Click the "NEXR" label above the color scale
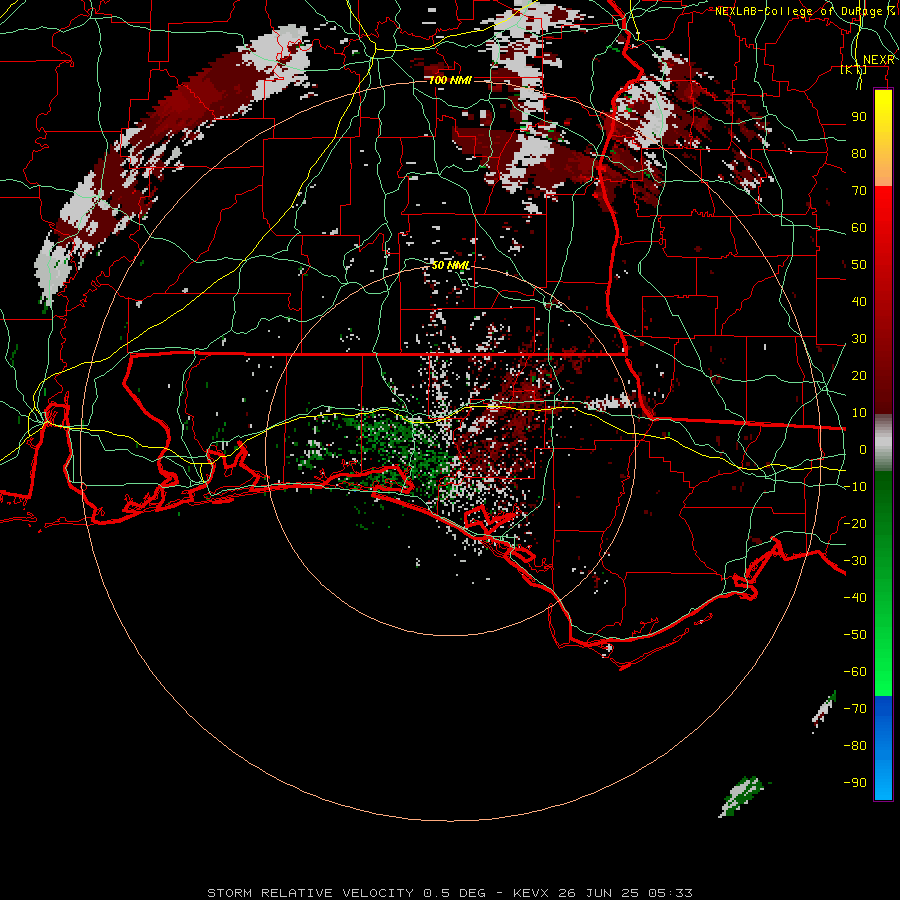Screen dimensions: 900x900 878,60
